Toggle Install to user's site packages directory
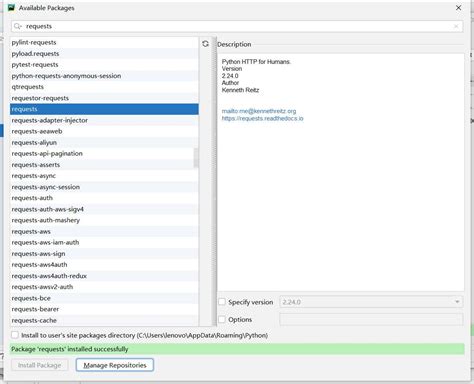474x384 pixels. pos(15,335)
